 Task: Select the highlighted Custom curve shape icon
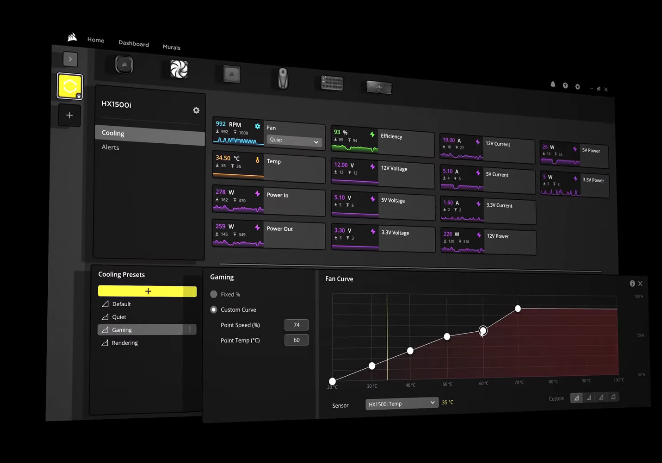pos(576,398)
